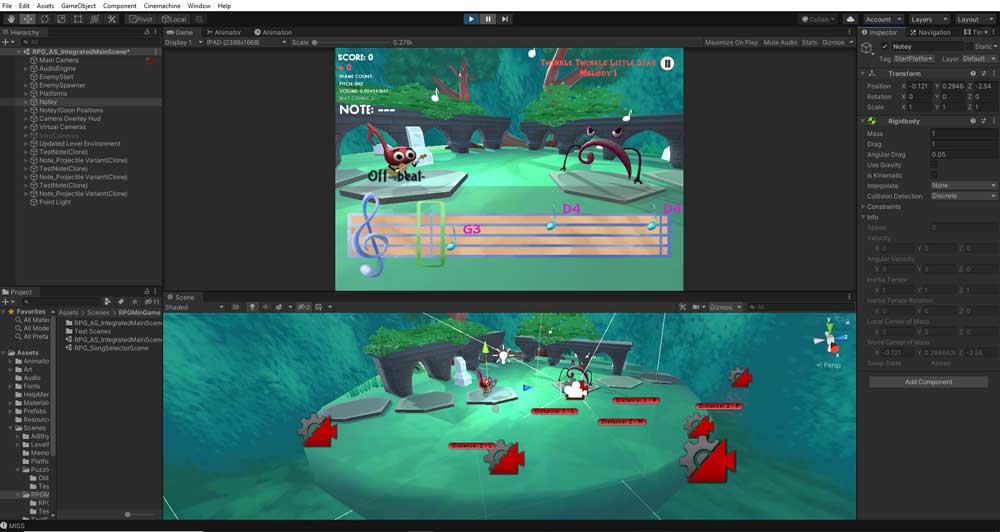1000x532 pixels.
Task: Toggle 2D mode in Scene view
Action: click(235, 307)
